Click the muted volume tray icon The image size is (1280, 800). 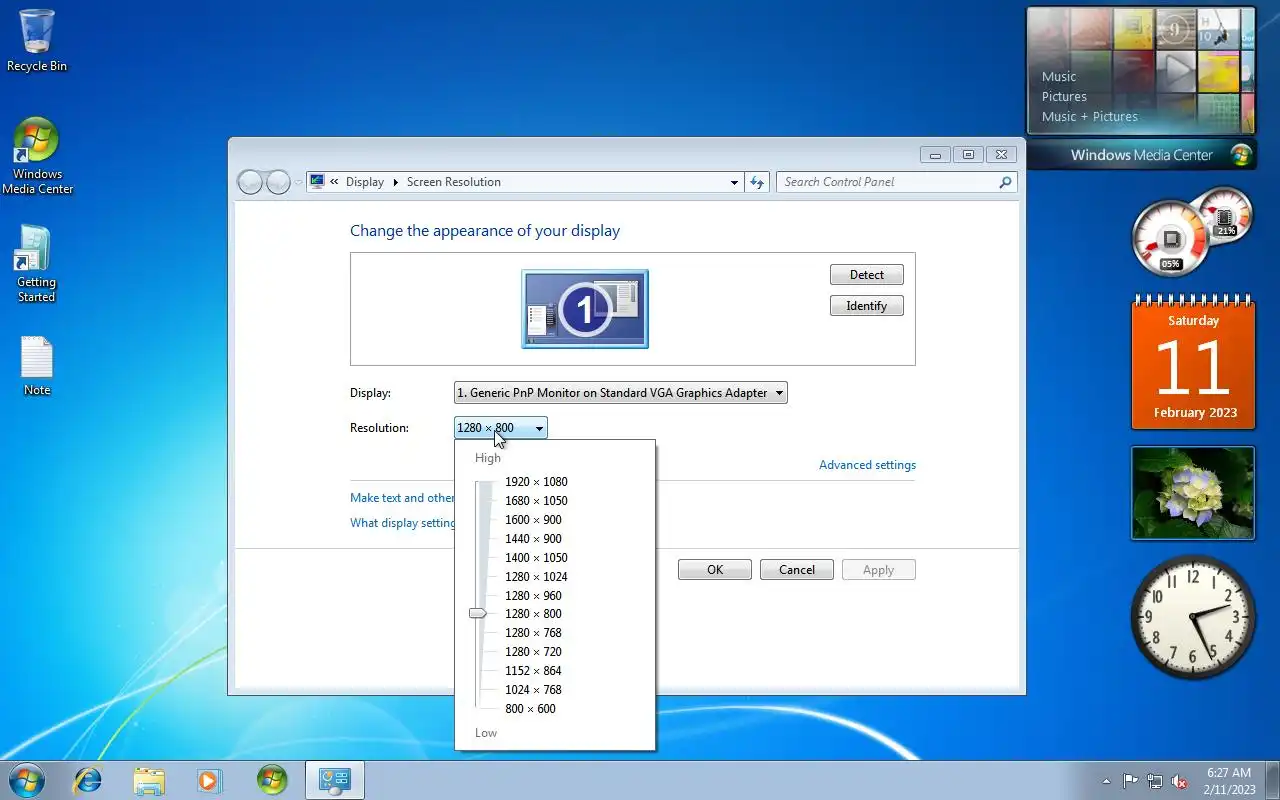point(1180,781)
